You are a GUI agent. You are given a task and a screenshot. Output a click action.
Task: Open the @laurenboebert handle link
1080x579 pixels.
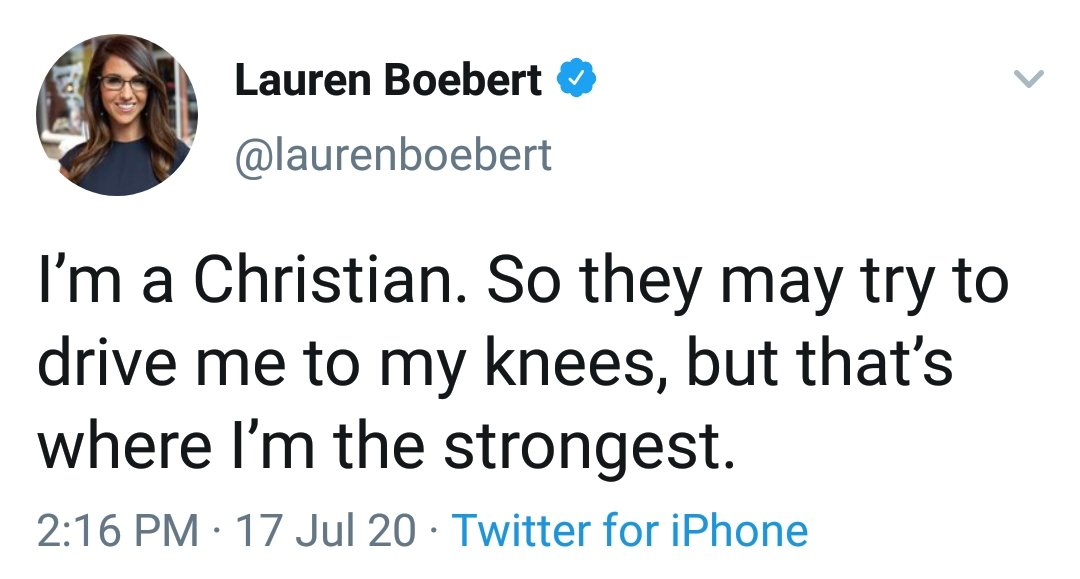393,154
